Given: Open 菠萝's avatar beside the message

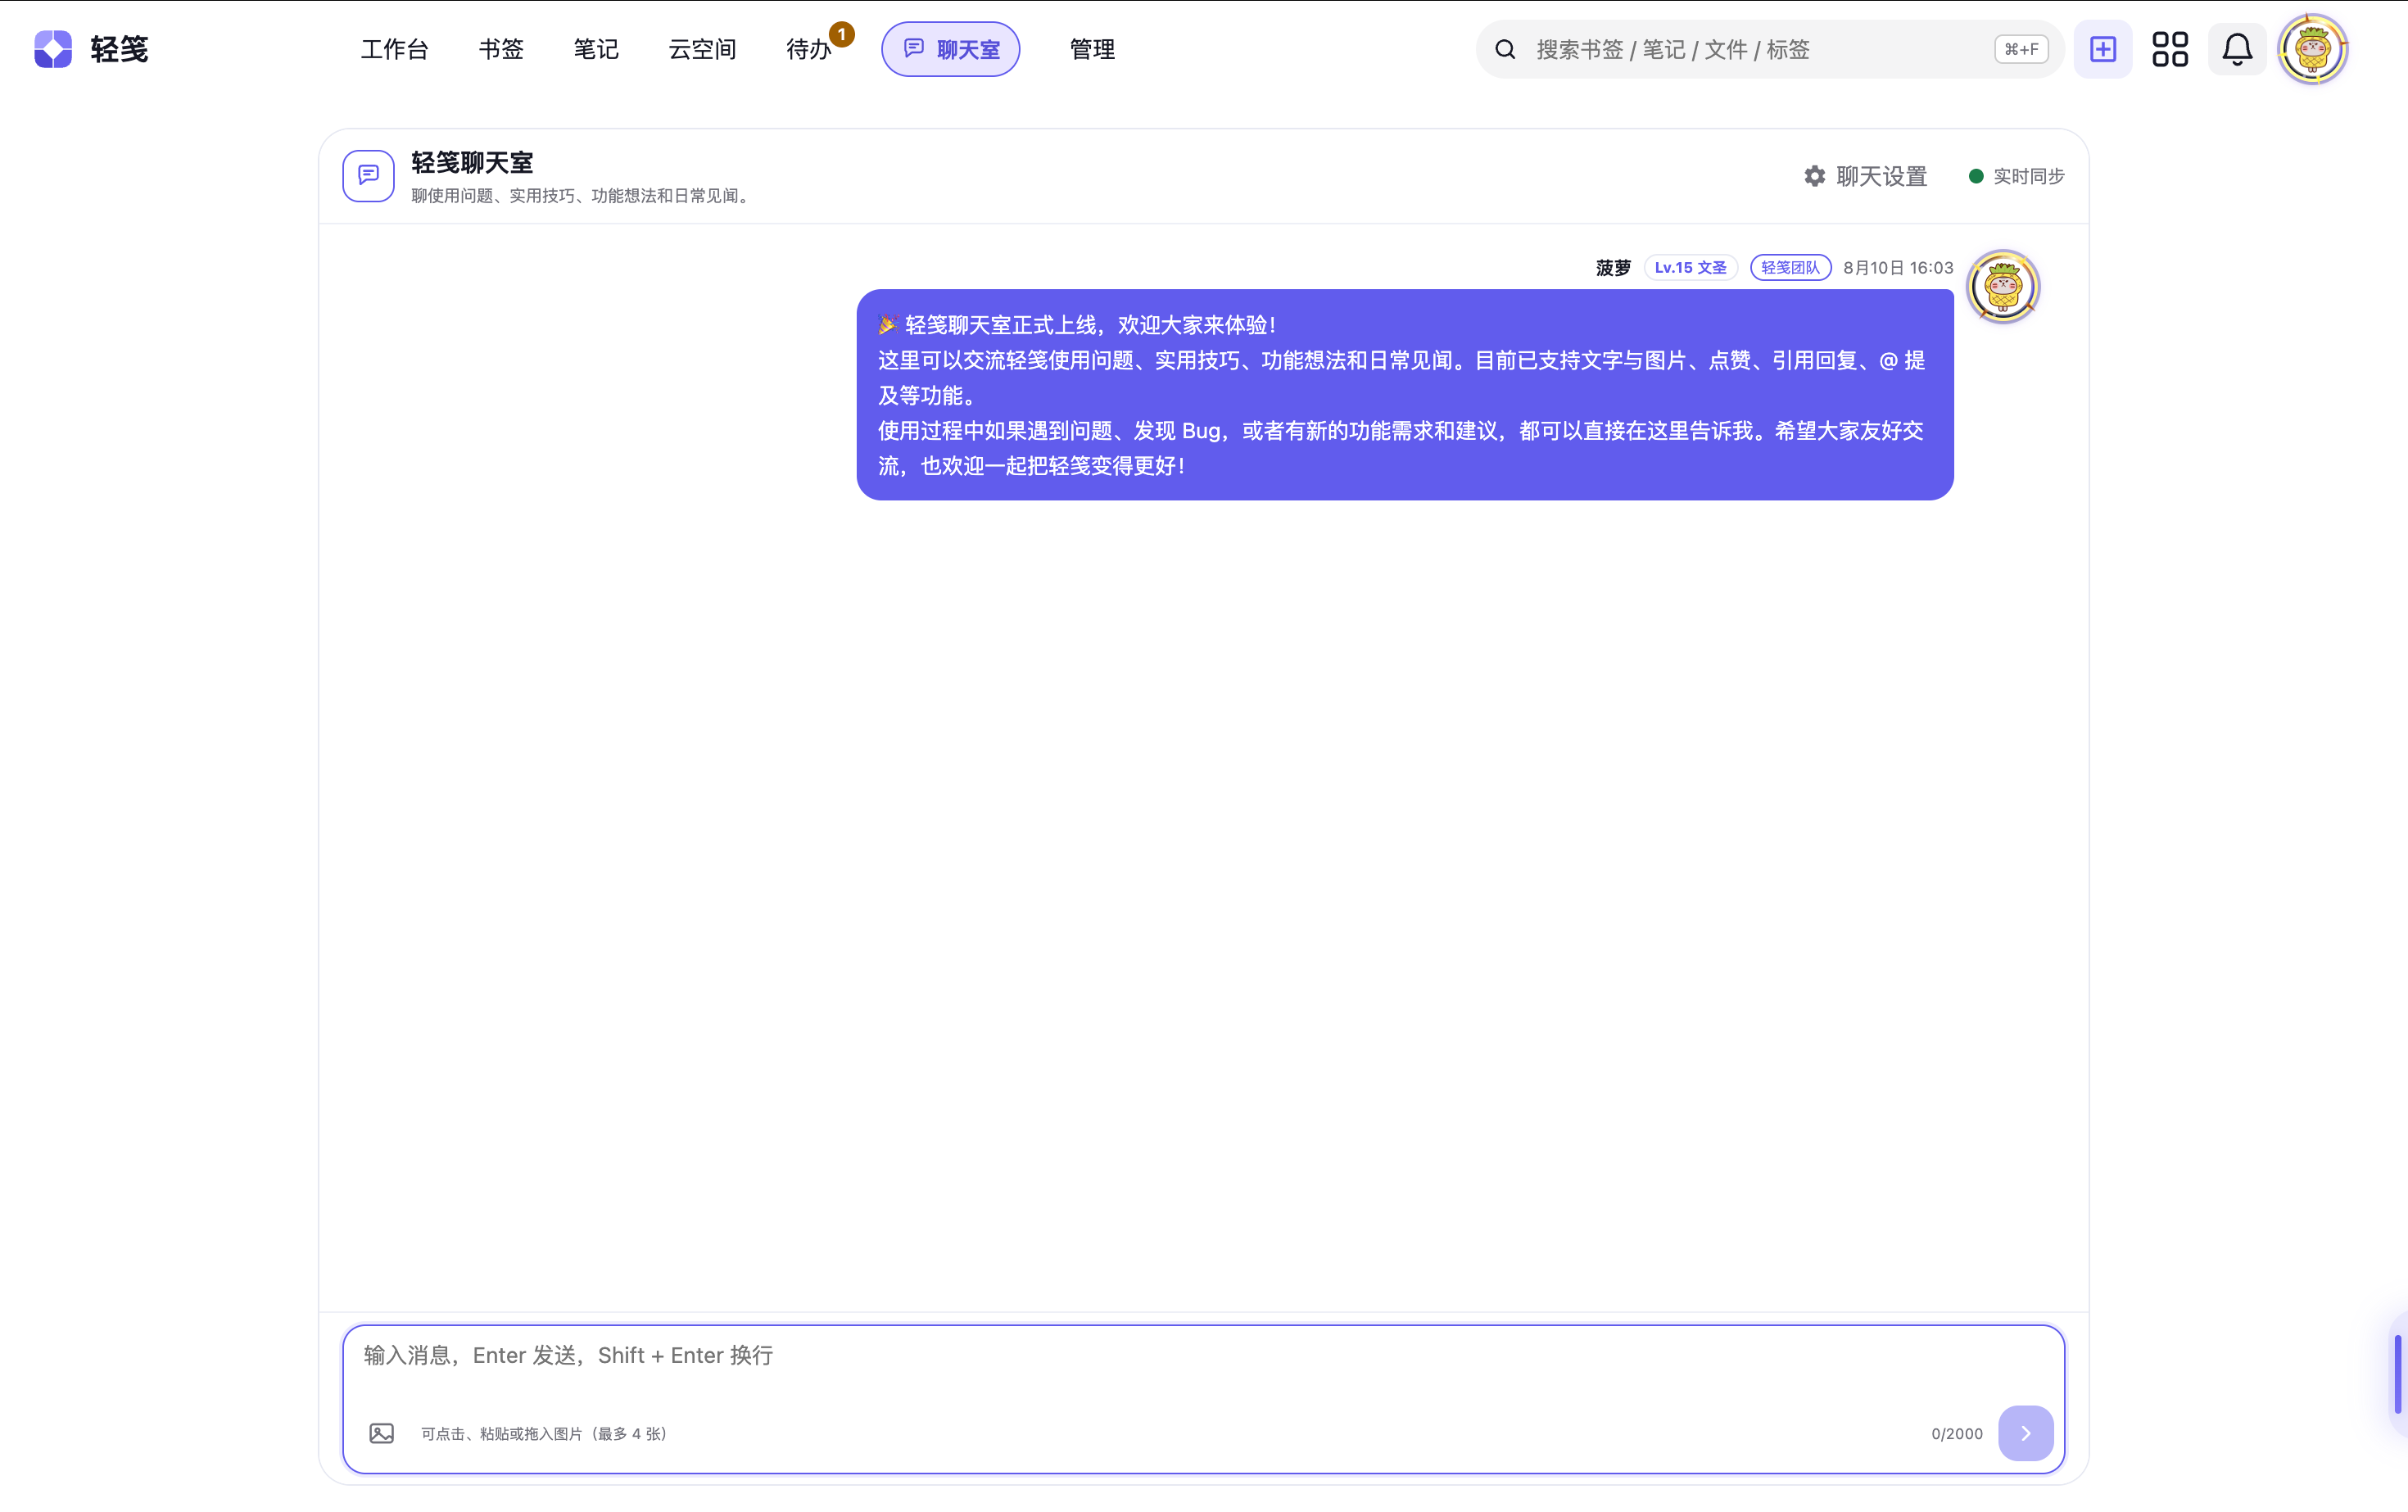Looking at the screenshot, I should pos(2003,287).
